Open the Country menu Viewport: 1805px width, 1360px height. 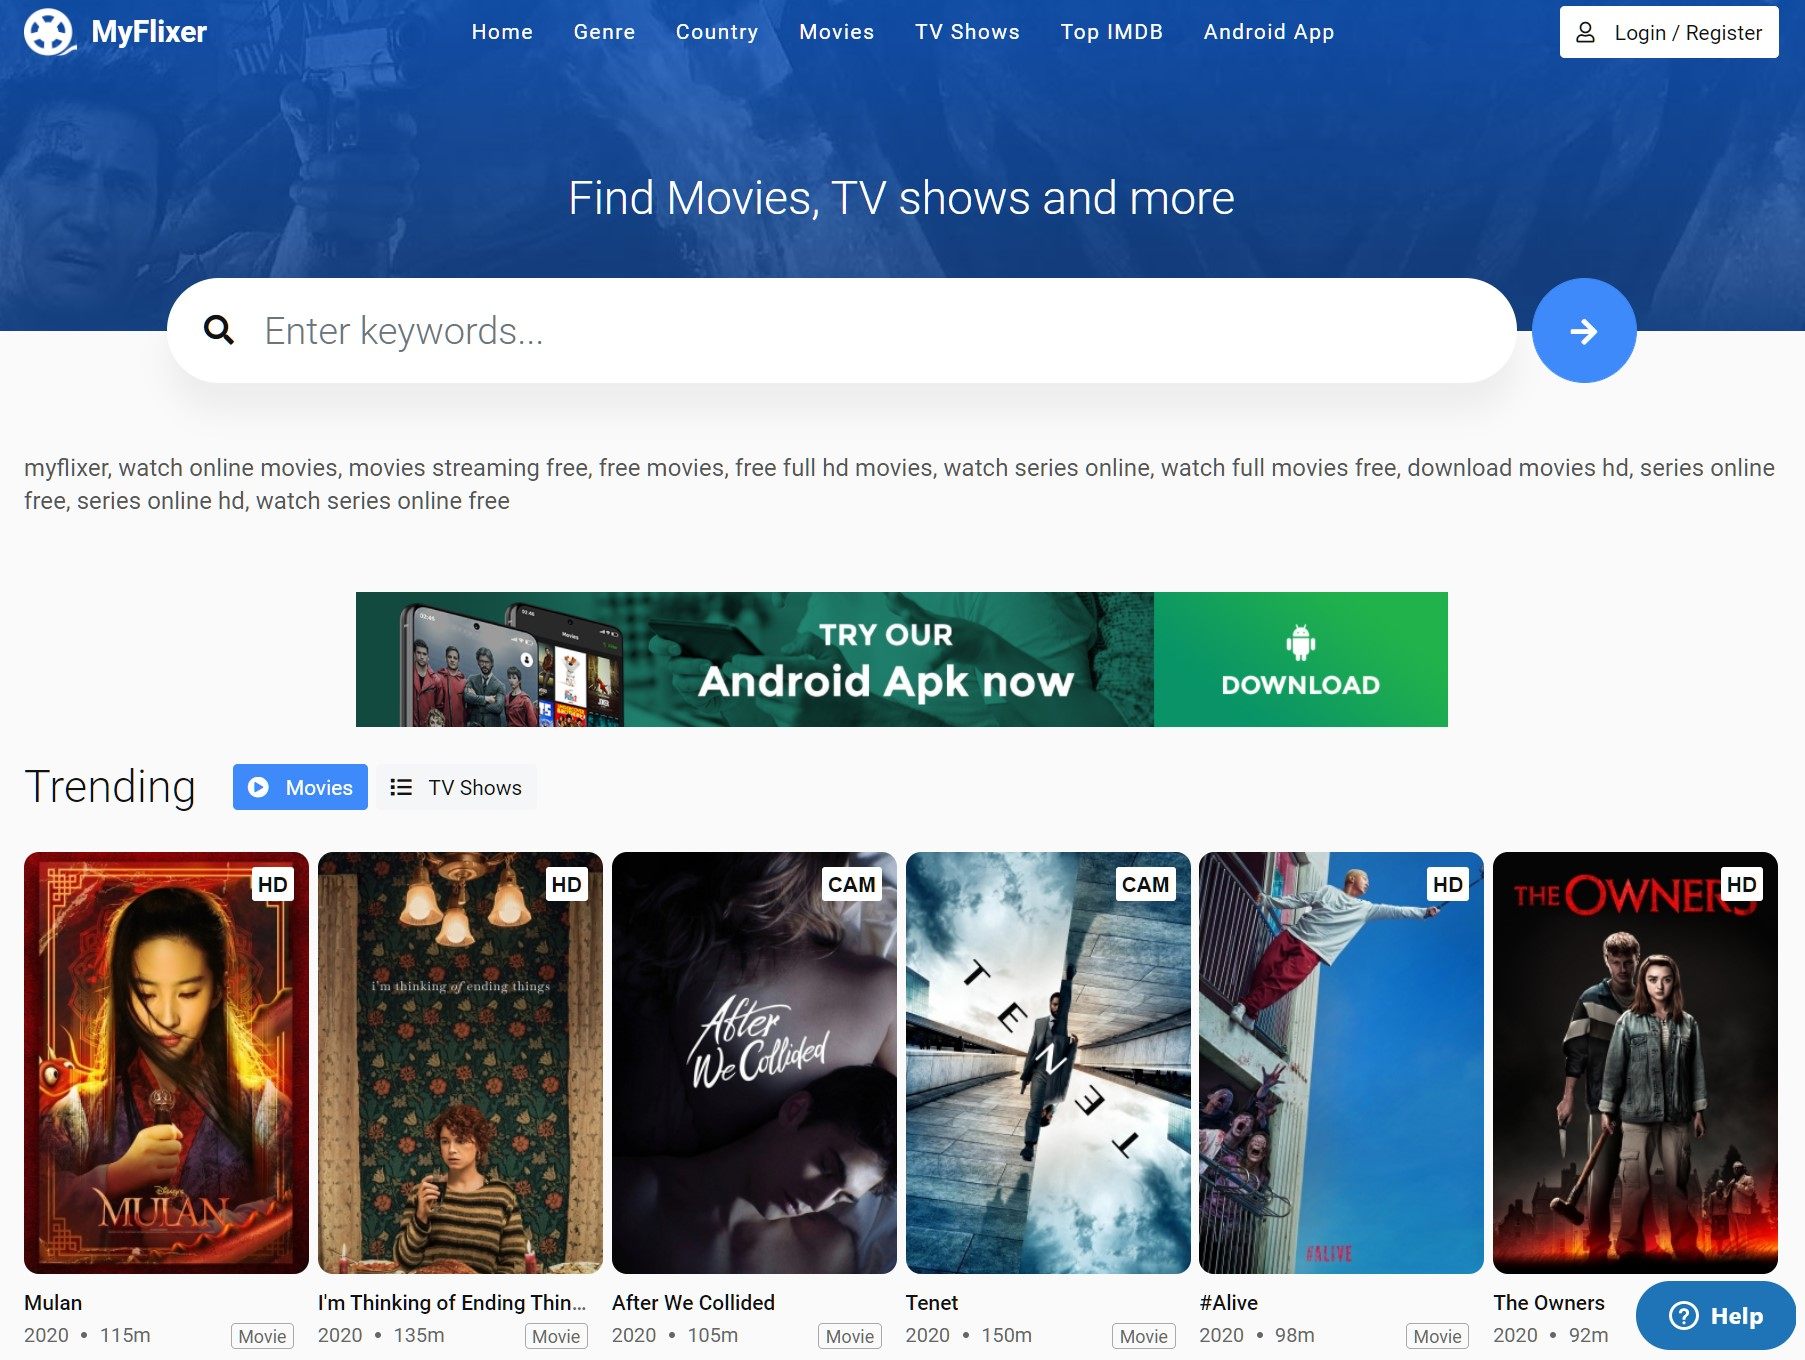click(x=717, y=32)
